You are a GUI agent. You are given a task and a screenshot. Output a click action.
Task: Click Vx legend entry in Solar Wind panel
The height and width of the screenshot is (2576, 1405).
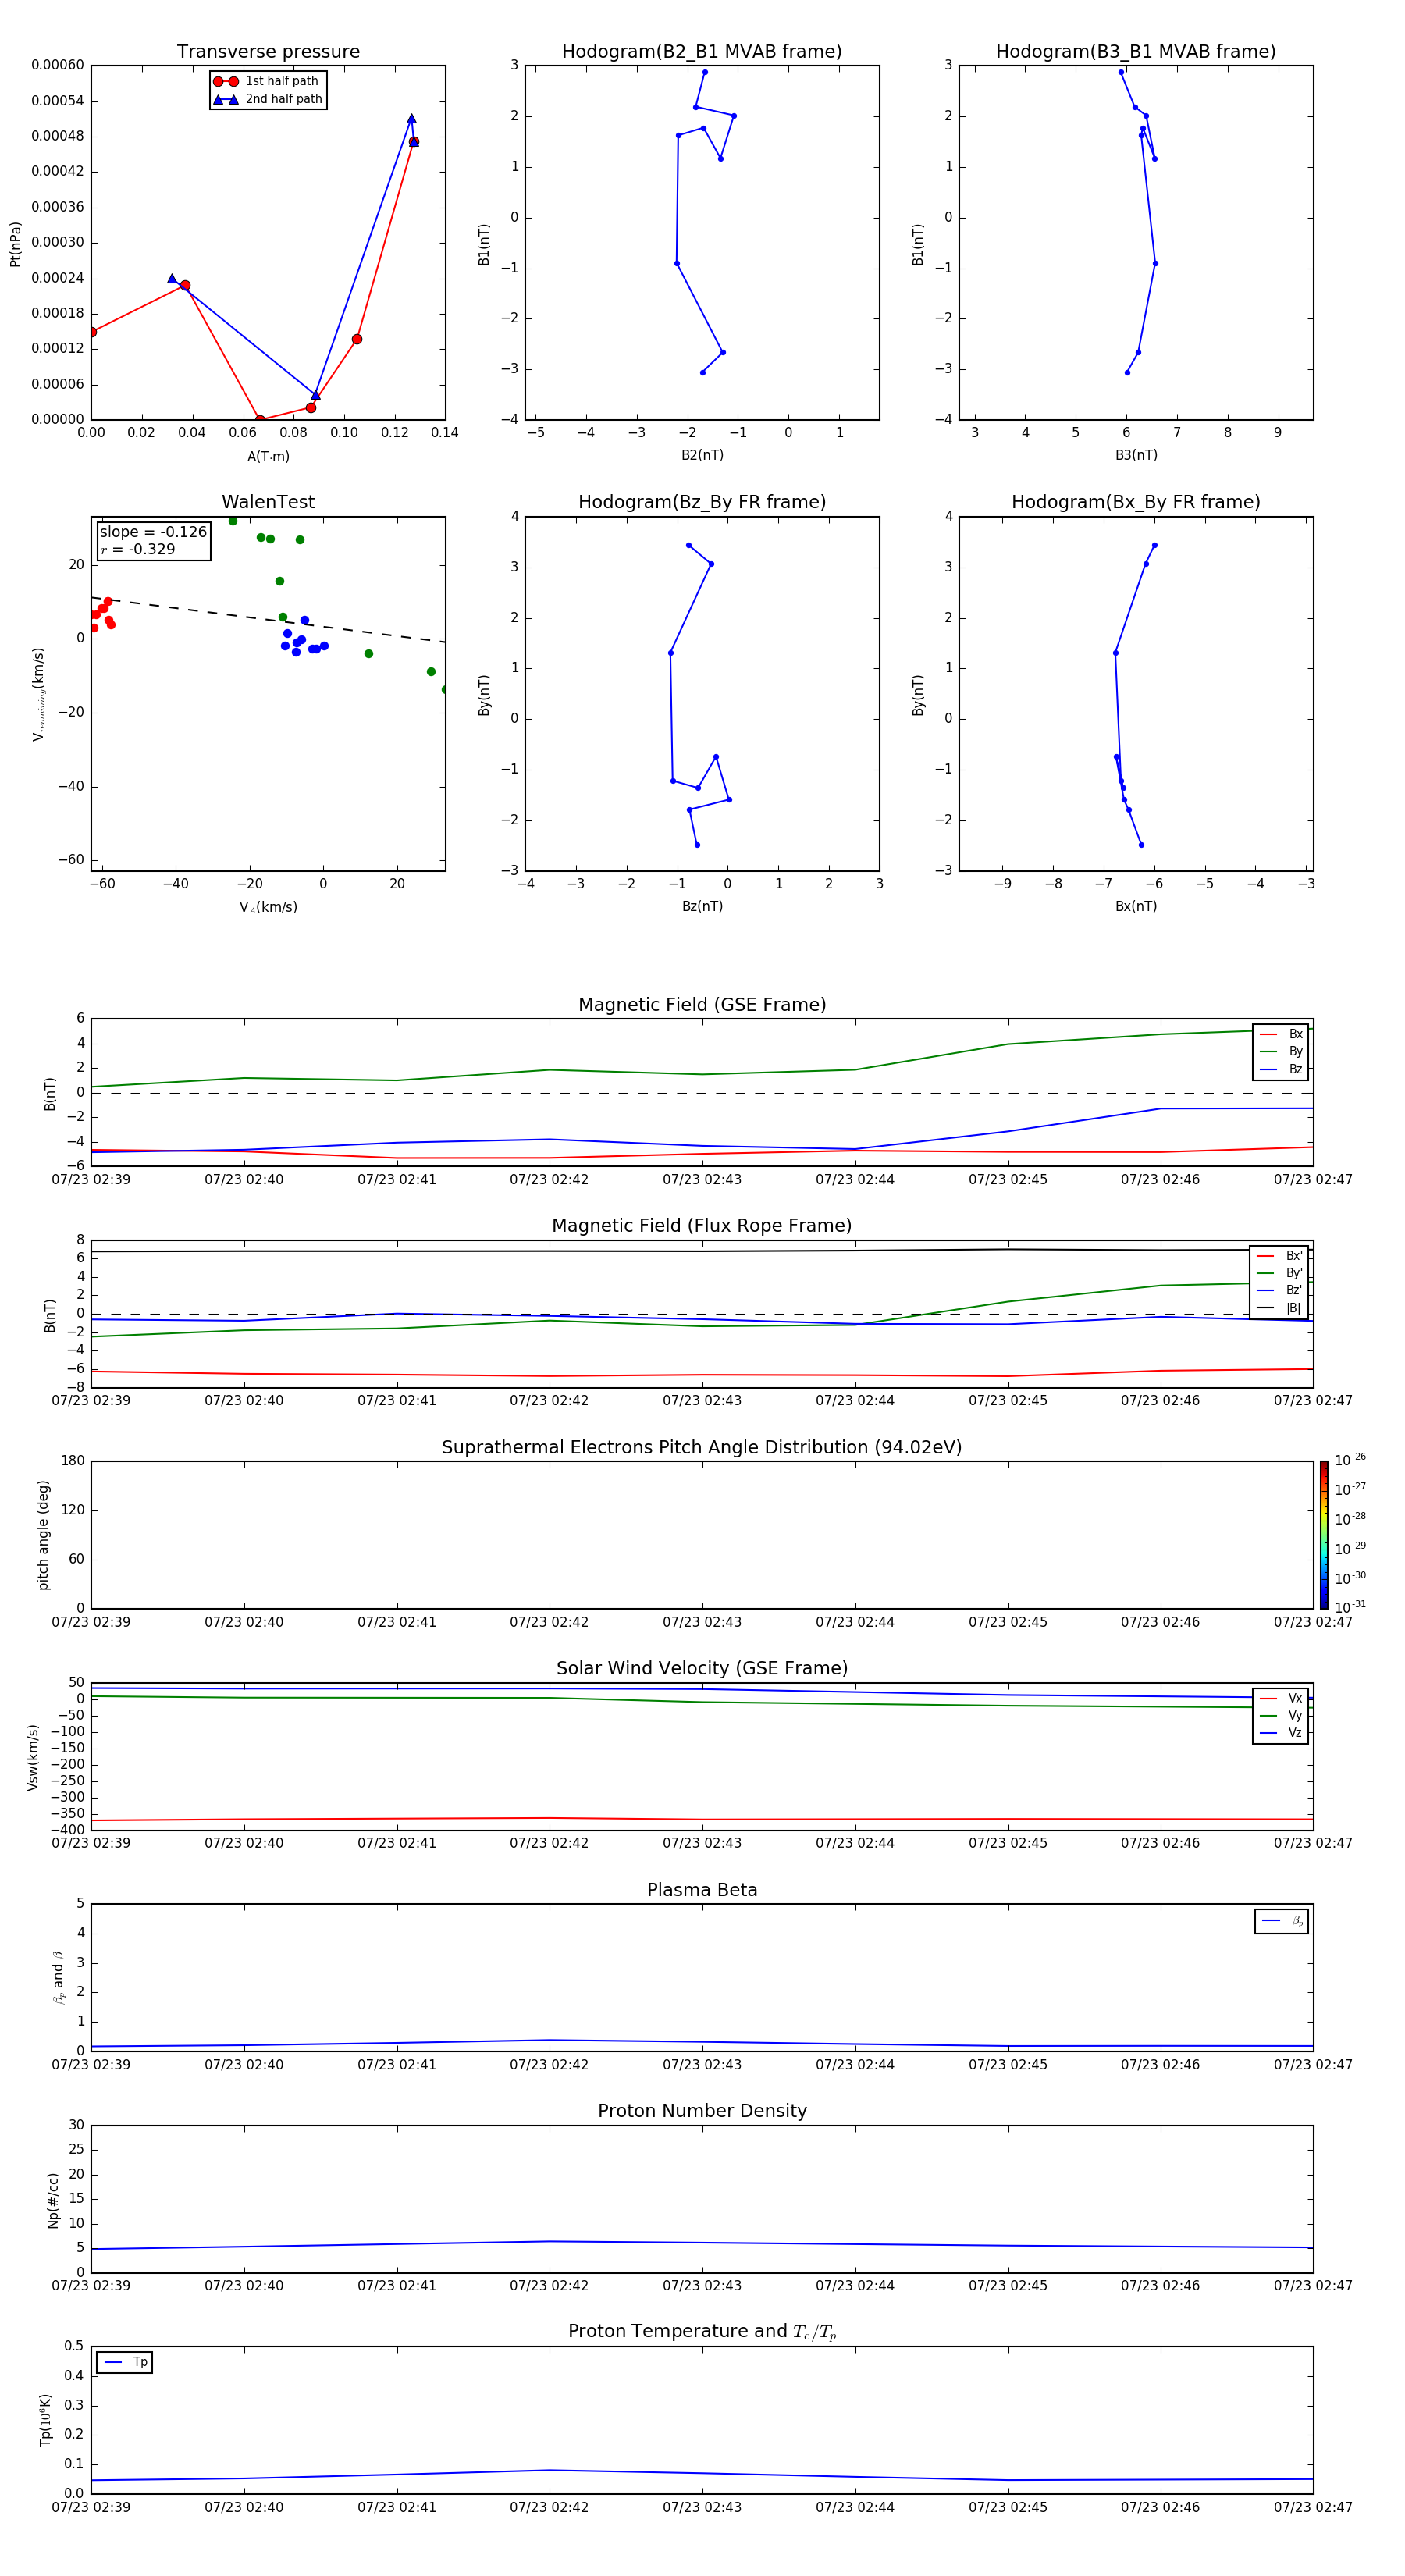(1281, 1698)
